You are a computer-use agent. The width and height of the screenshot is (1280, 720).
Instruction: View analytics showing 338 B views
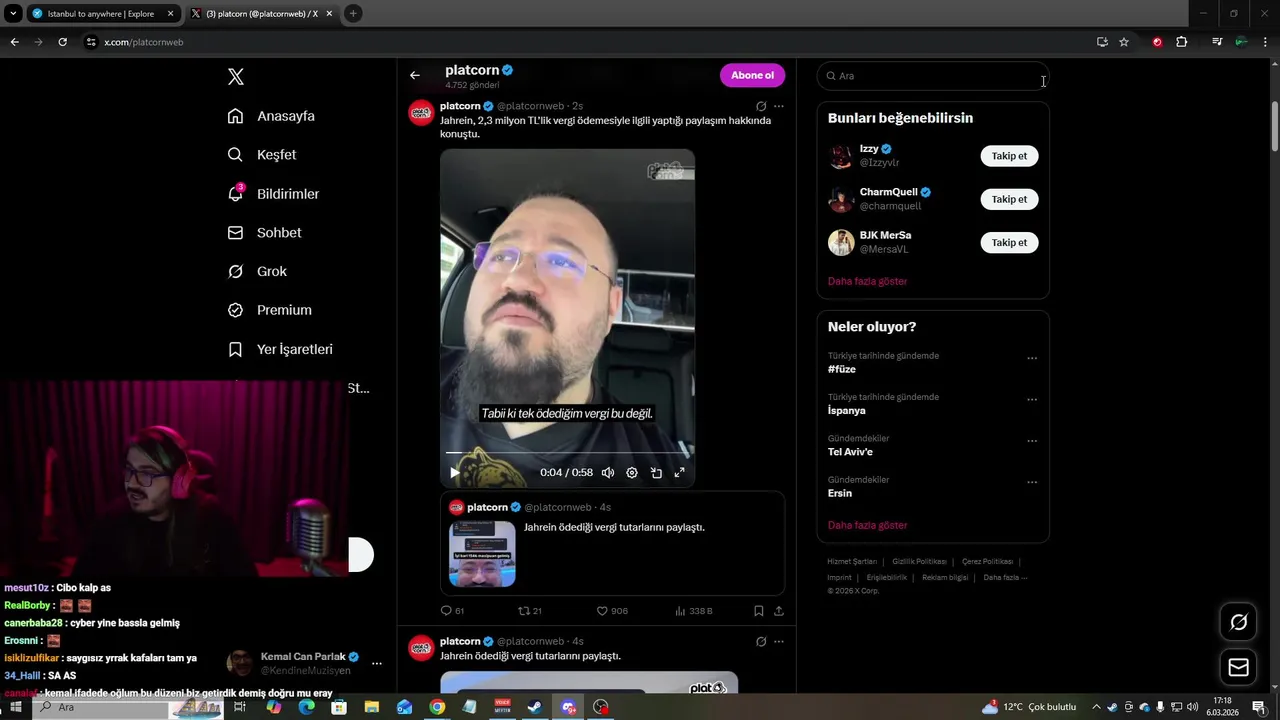click(x=694, y=611)
